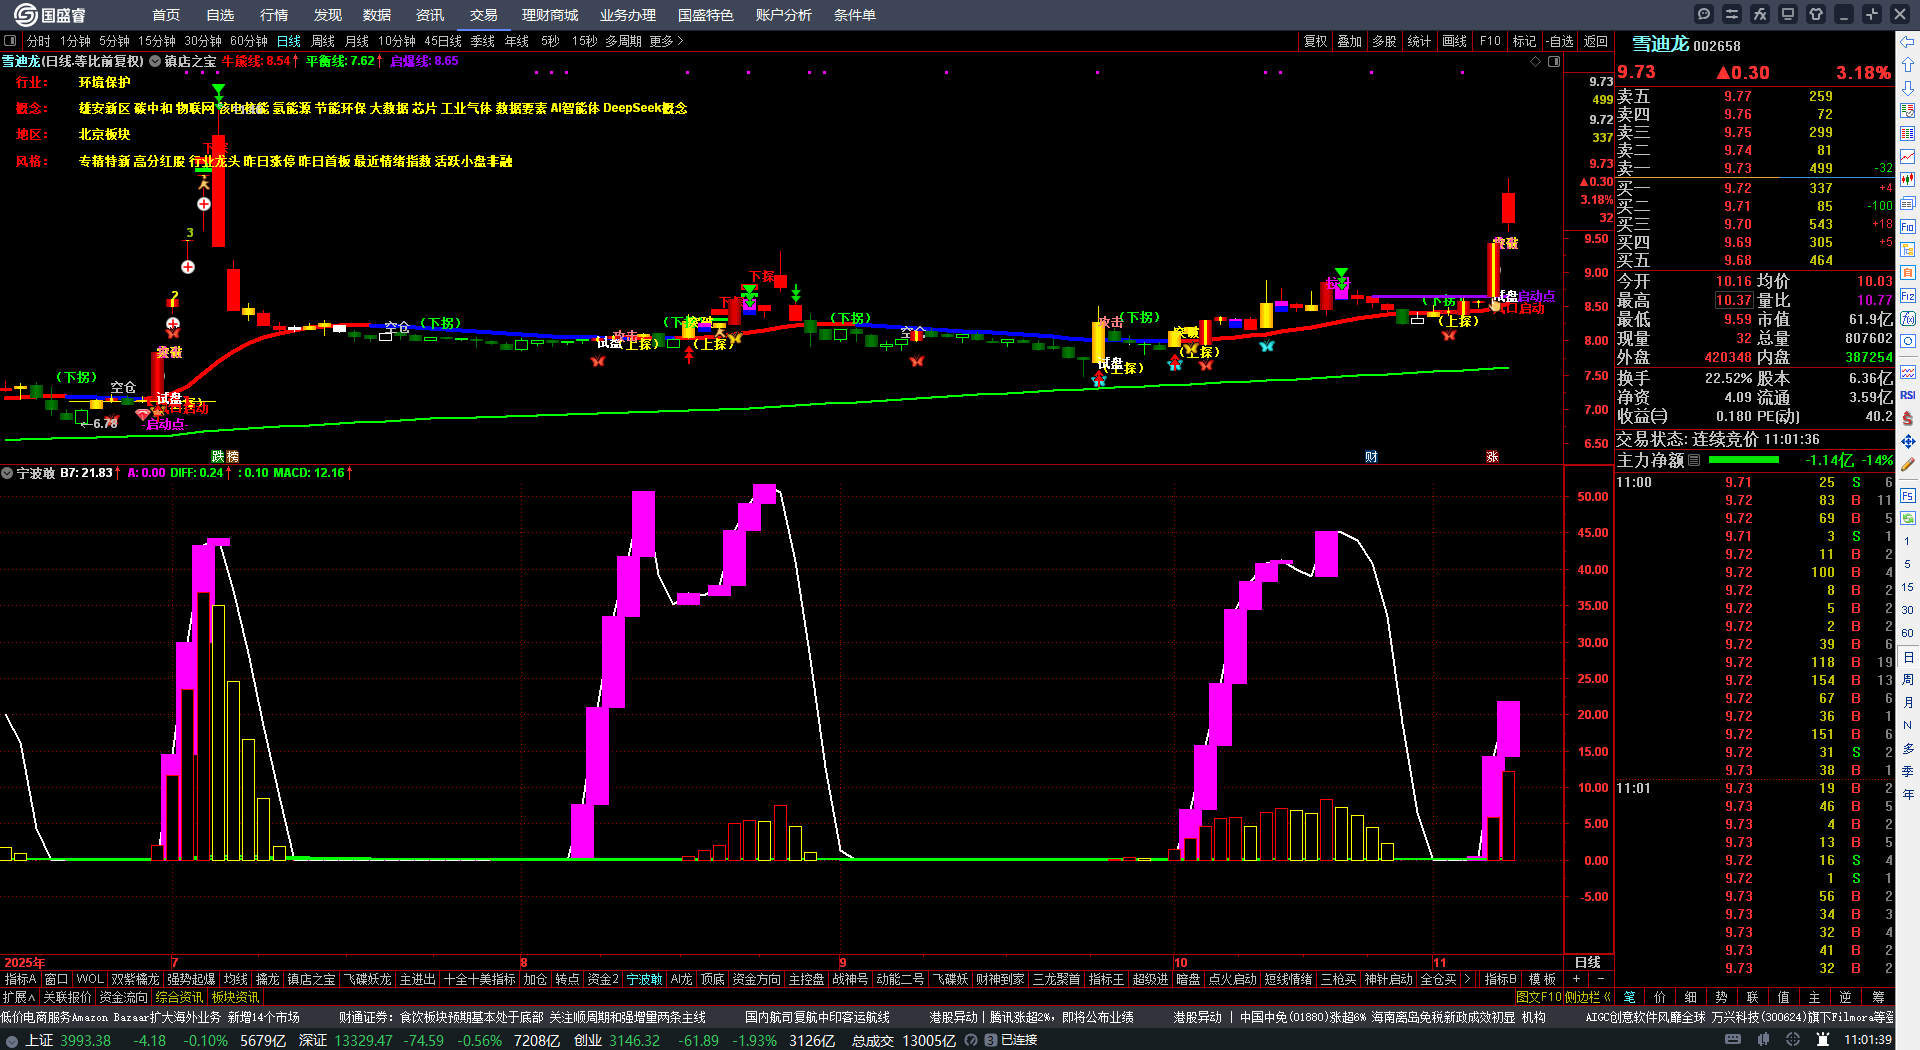This screenshot has width=1920, height=1050.
Task: Click the down arrow in right sidebar
Action: pos(1908,88)
